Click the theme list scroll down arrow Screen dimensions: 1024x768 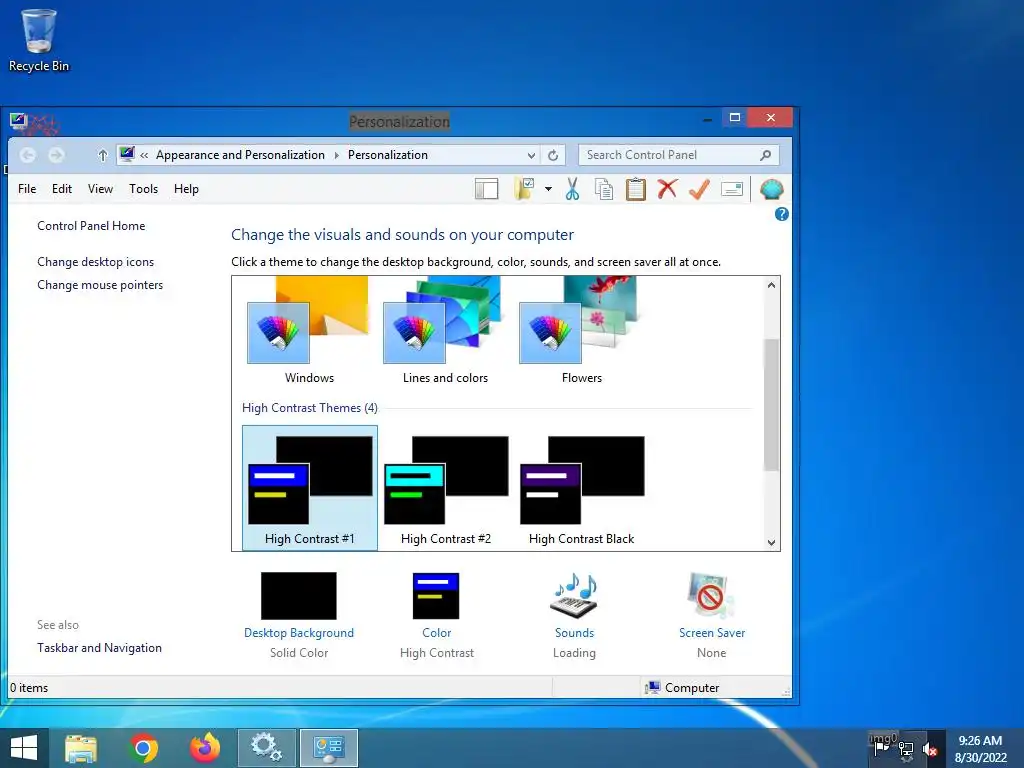(x=771, y=542)
